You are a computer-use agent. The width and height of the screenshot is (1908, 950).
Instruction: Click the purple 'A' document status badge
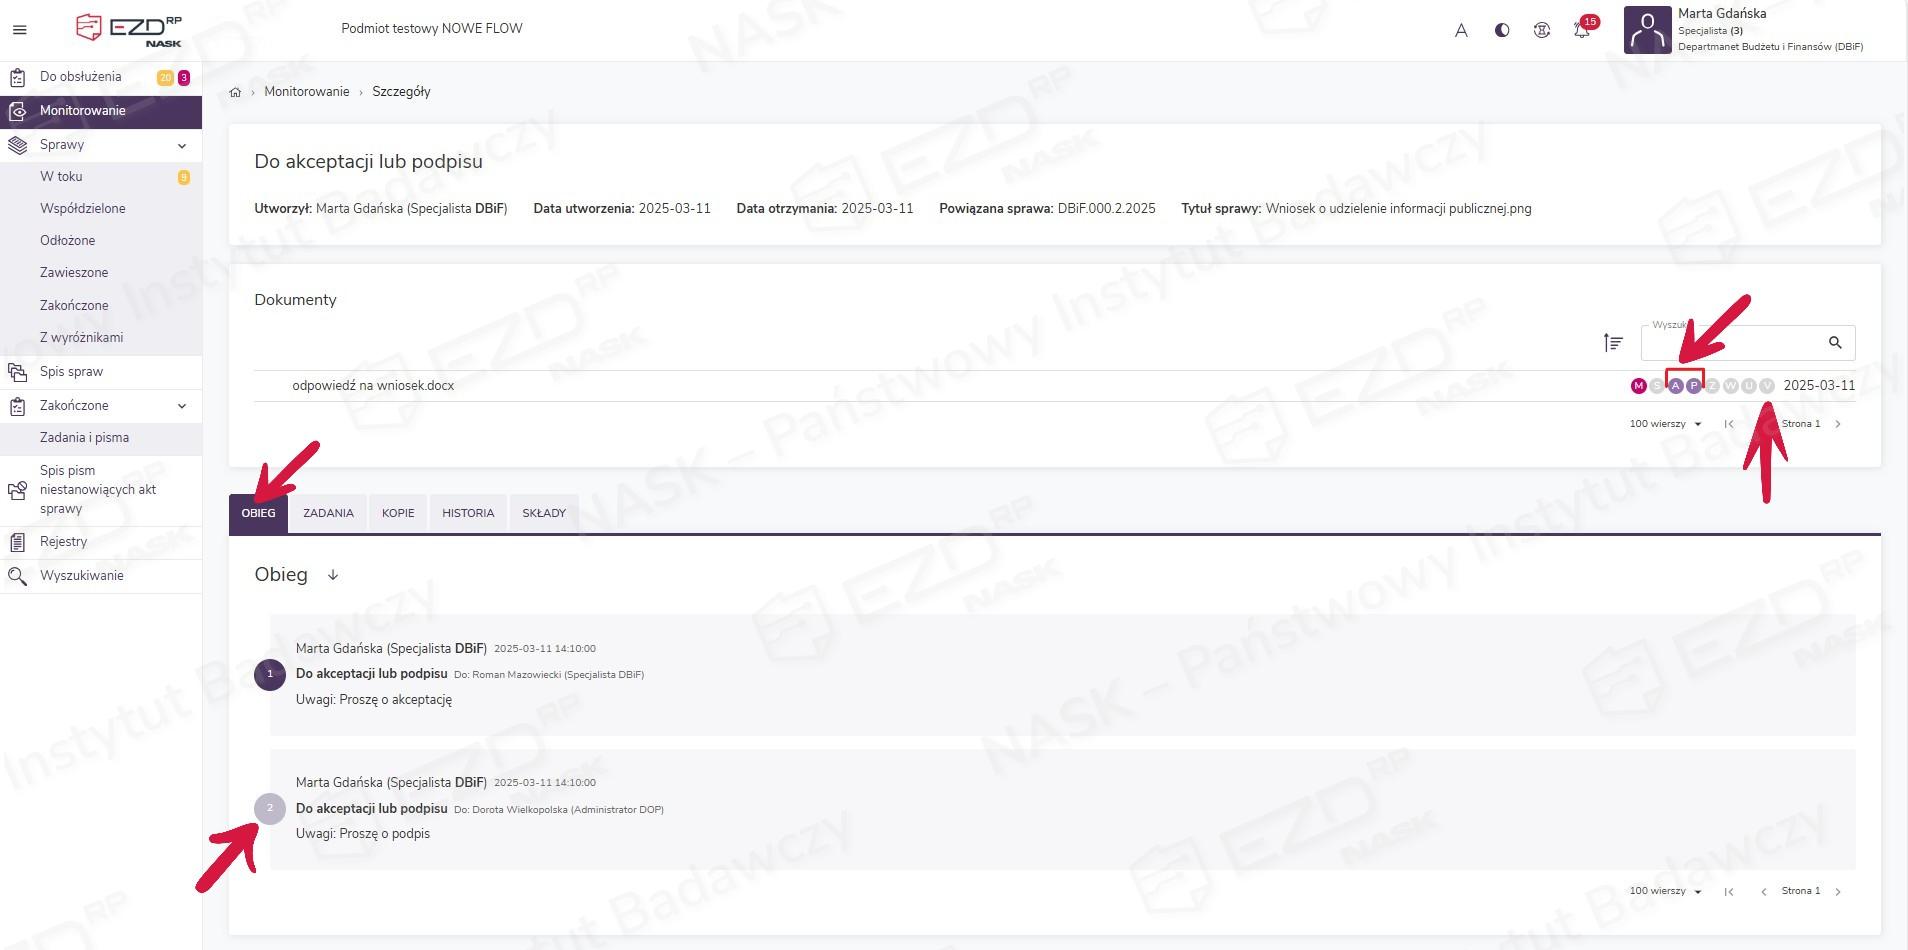click(x=1676, y=386)
